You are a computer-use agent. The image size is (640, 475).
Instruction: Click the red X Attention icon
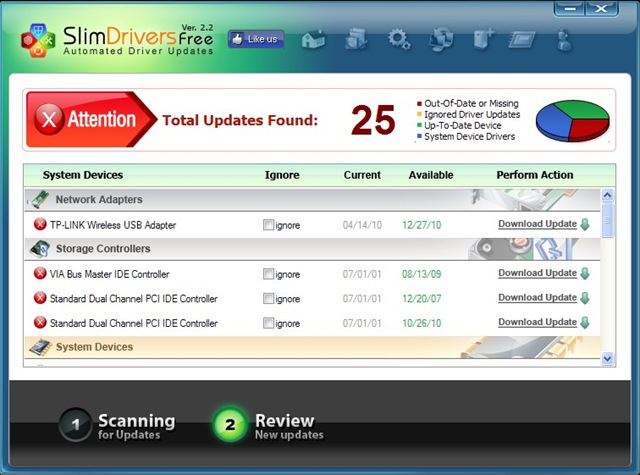point(49,119)
